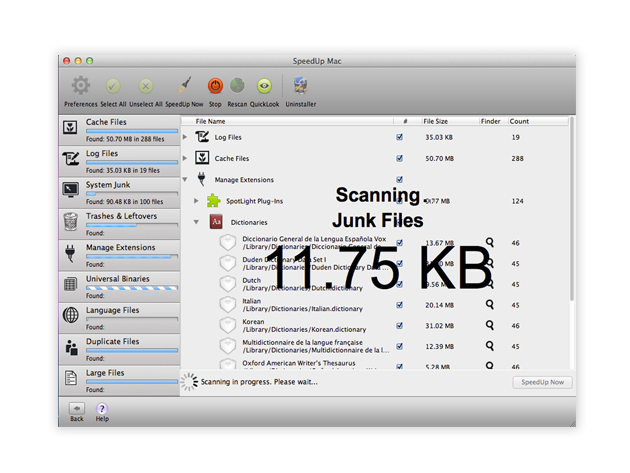Collapse the Manage Extensions group
Viewport: 630px width, 473px height.
(185, 180)
